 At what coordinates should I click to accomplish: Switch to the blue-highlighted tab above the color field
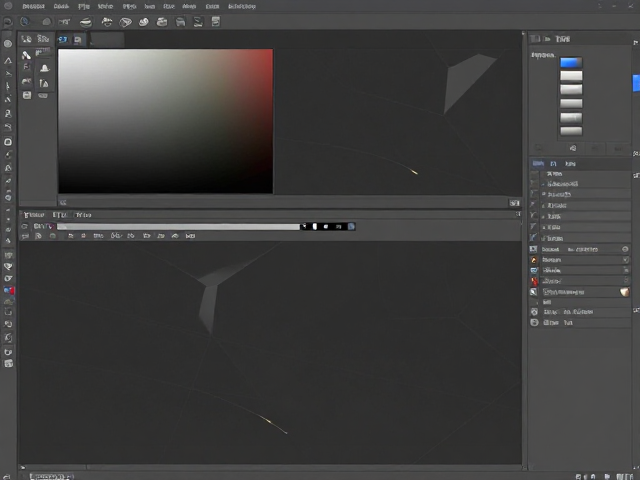click(63, 40)
